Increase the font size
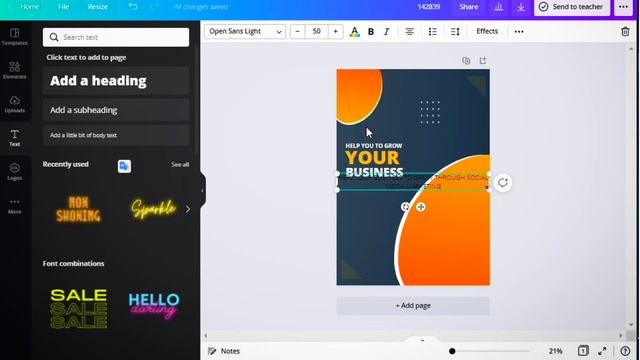The height and width of the screenshot is (360, 640). coord(336,31)
